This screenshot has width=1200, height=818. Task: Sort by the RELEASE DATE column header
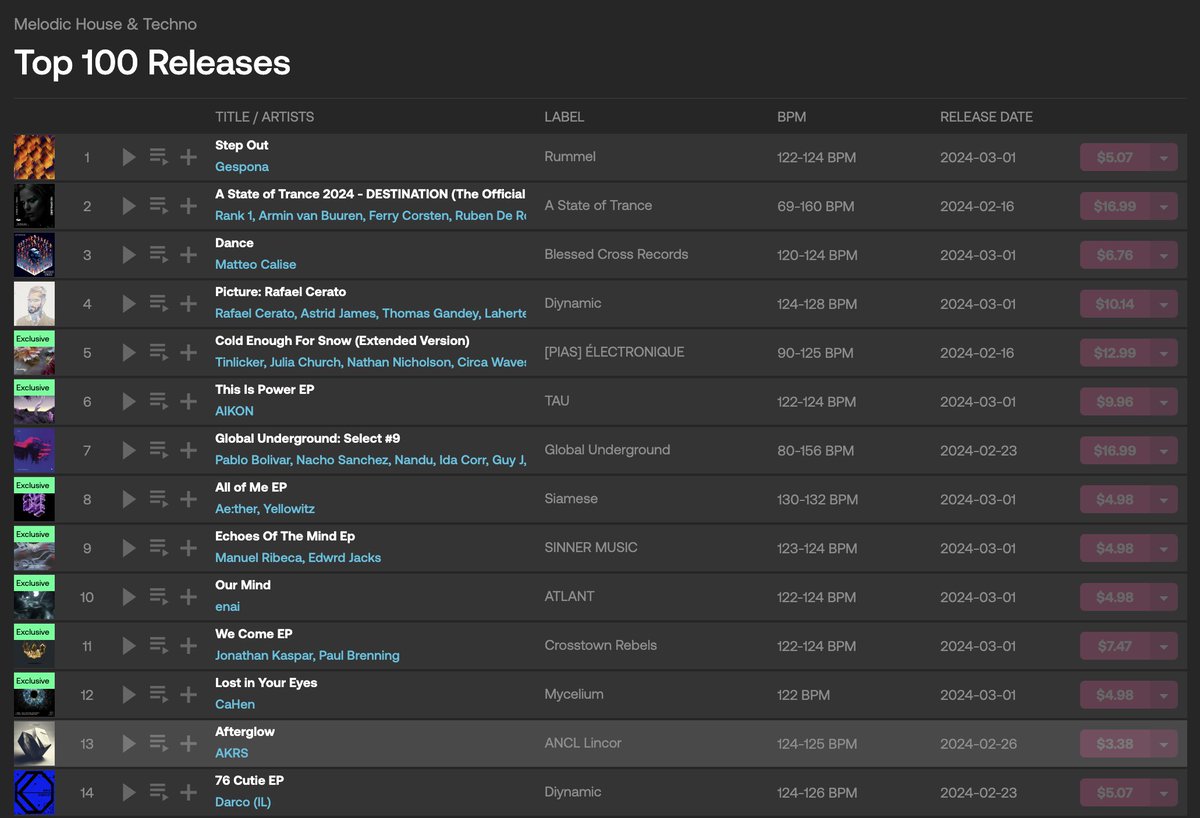click(x=986, y=116)
